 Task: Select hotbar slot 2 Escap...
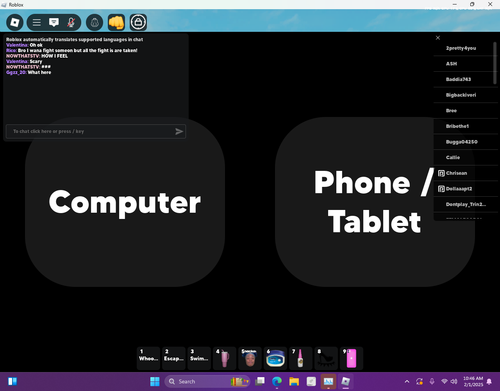tap(174, 358)
